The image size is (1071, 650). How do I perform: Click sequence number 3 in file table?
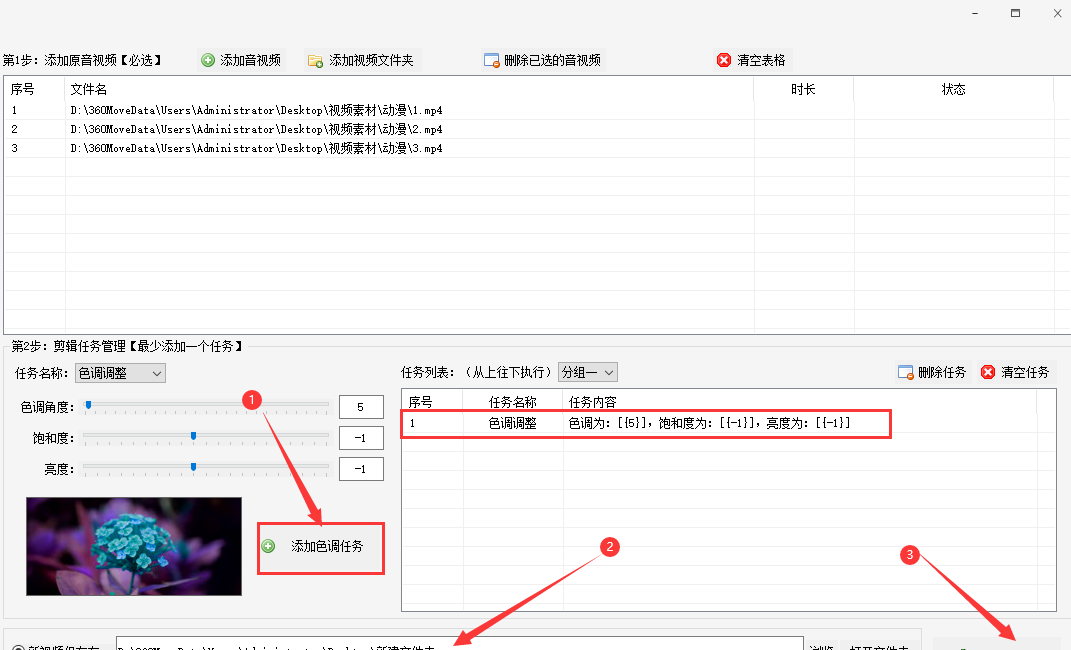(x=14, y=148)
